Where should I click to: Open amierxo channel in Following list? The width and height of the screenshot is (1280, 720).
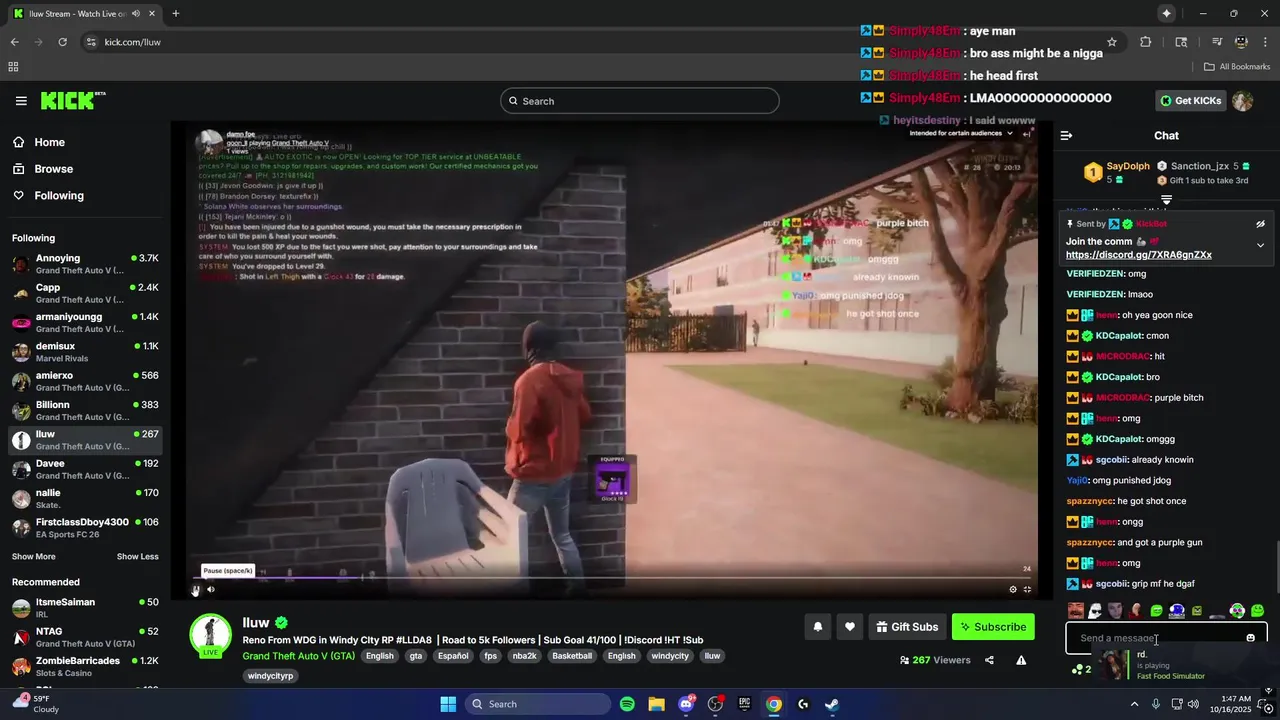pyautogui.click(x=85, y=381)
